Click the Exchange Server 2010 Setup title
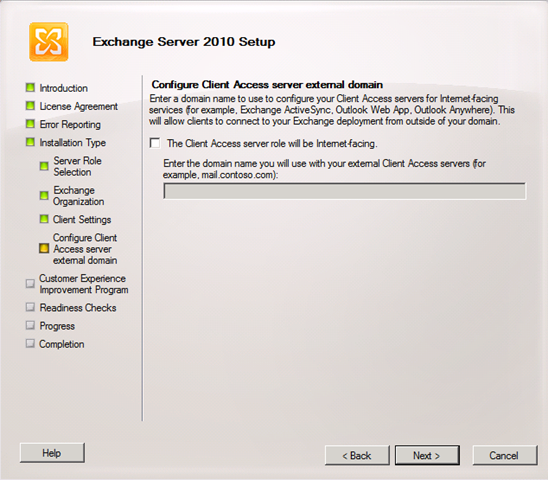The image size is (548, 480). (x=184, y=42)
